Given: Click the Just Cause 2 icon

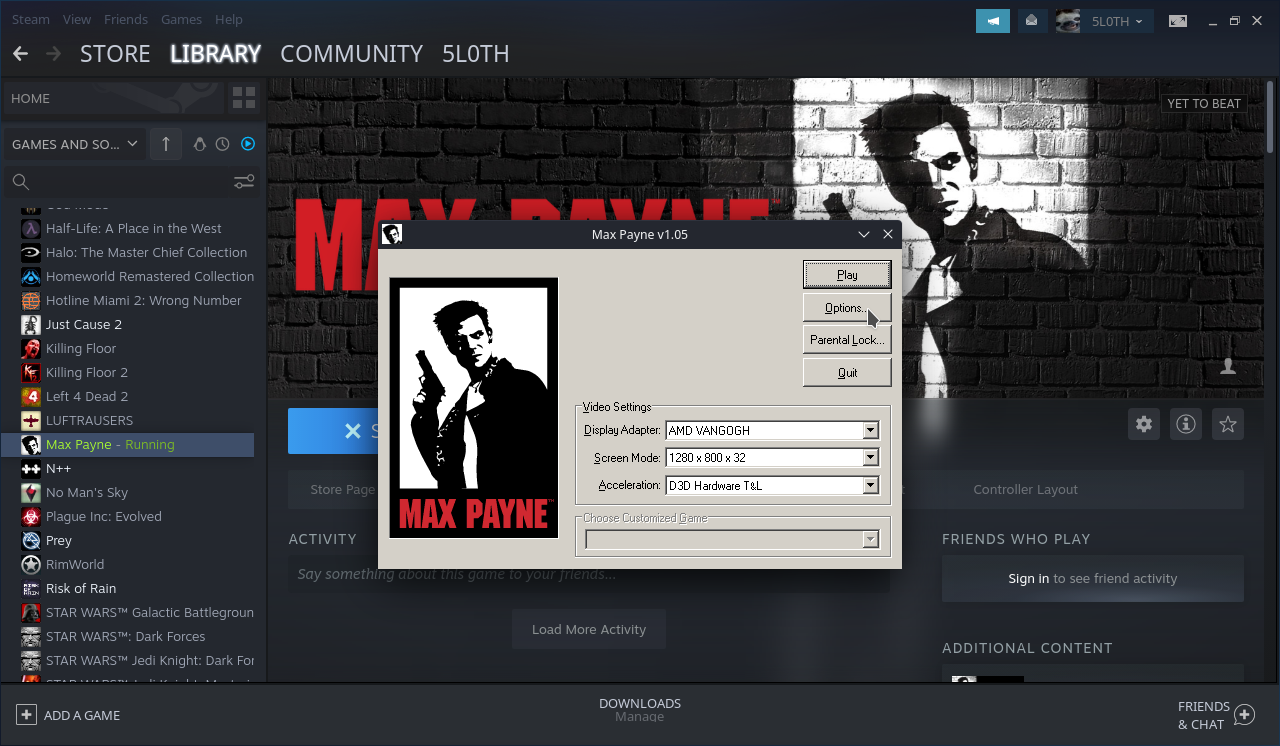Looking at the screenshot, I should pyautogui.click(x=30, y=325).
